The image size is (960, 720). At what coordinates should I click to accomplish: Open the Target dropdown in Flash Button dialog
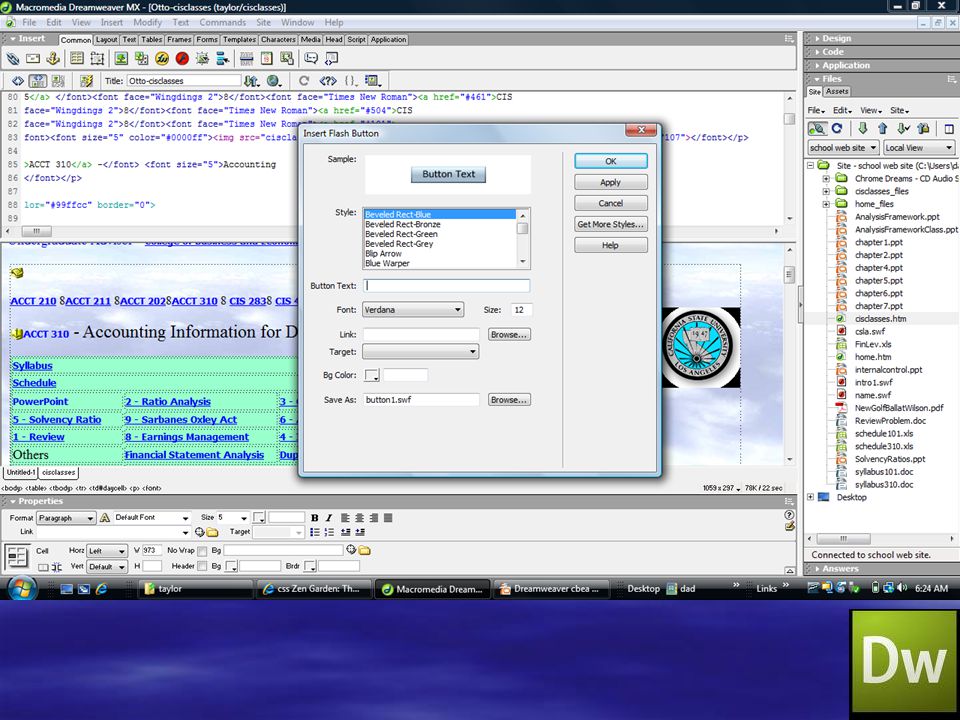point(421,351)
